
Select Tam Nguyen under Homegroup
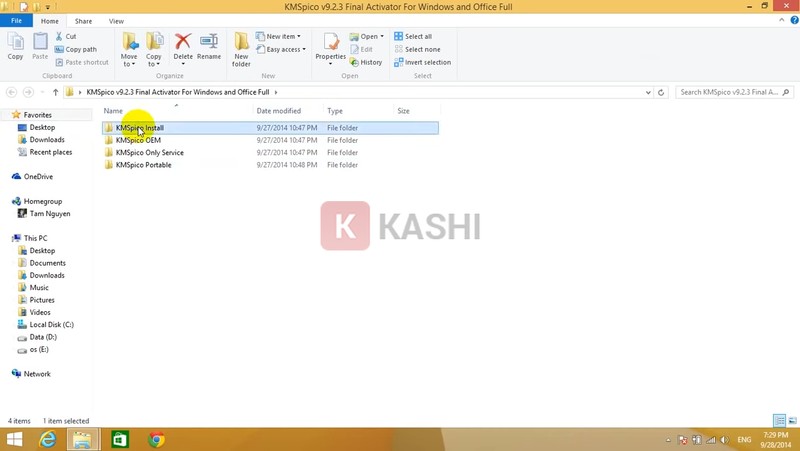[49, 214]
